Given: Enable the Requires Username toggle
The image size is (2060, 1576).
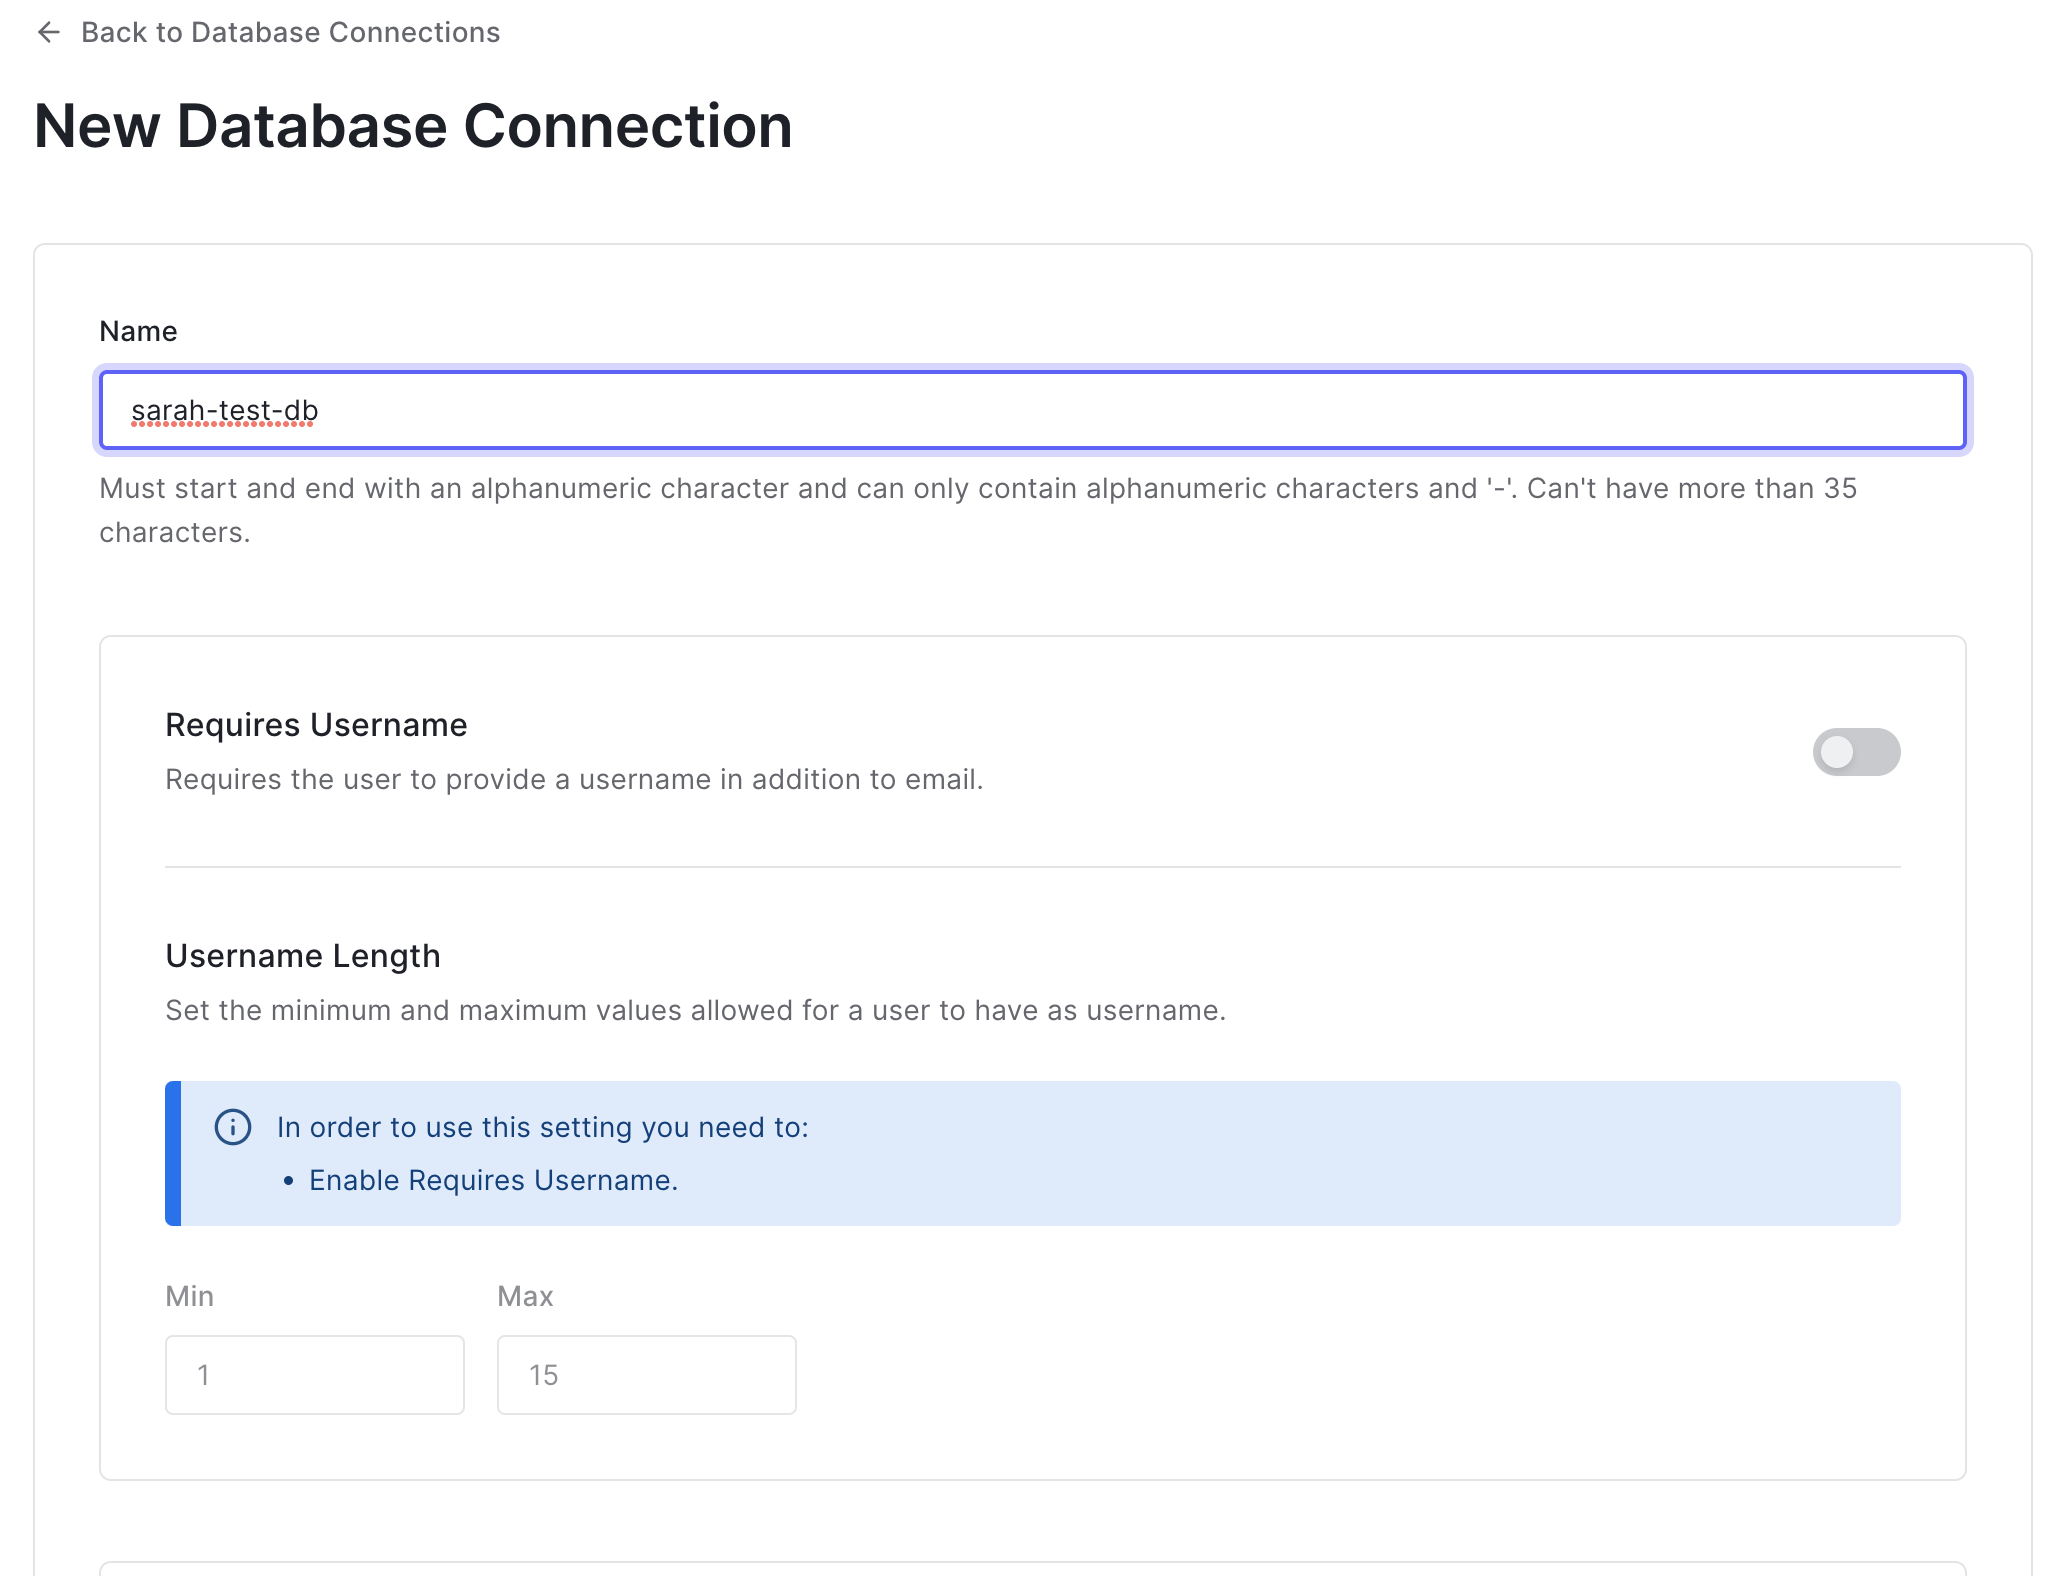Looking at the screenshot, I should (x=1855, y=752).
